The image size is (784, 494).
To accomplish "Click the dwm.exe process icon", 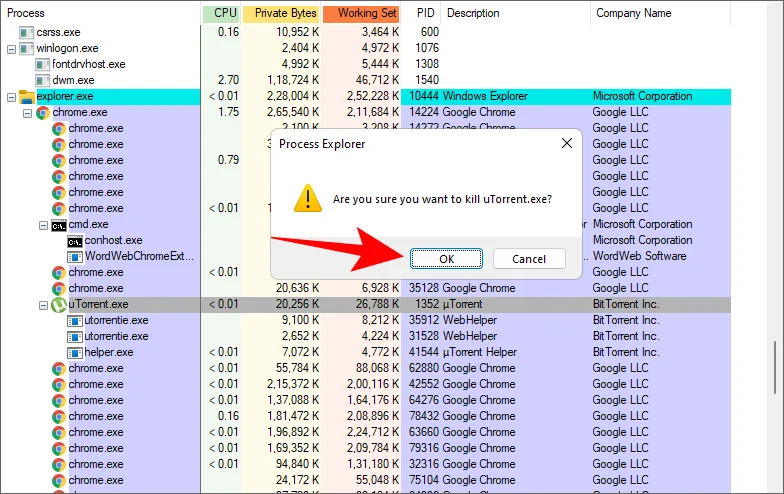I will pos(42,80).
